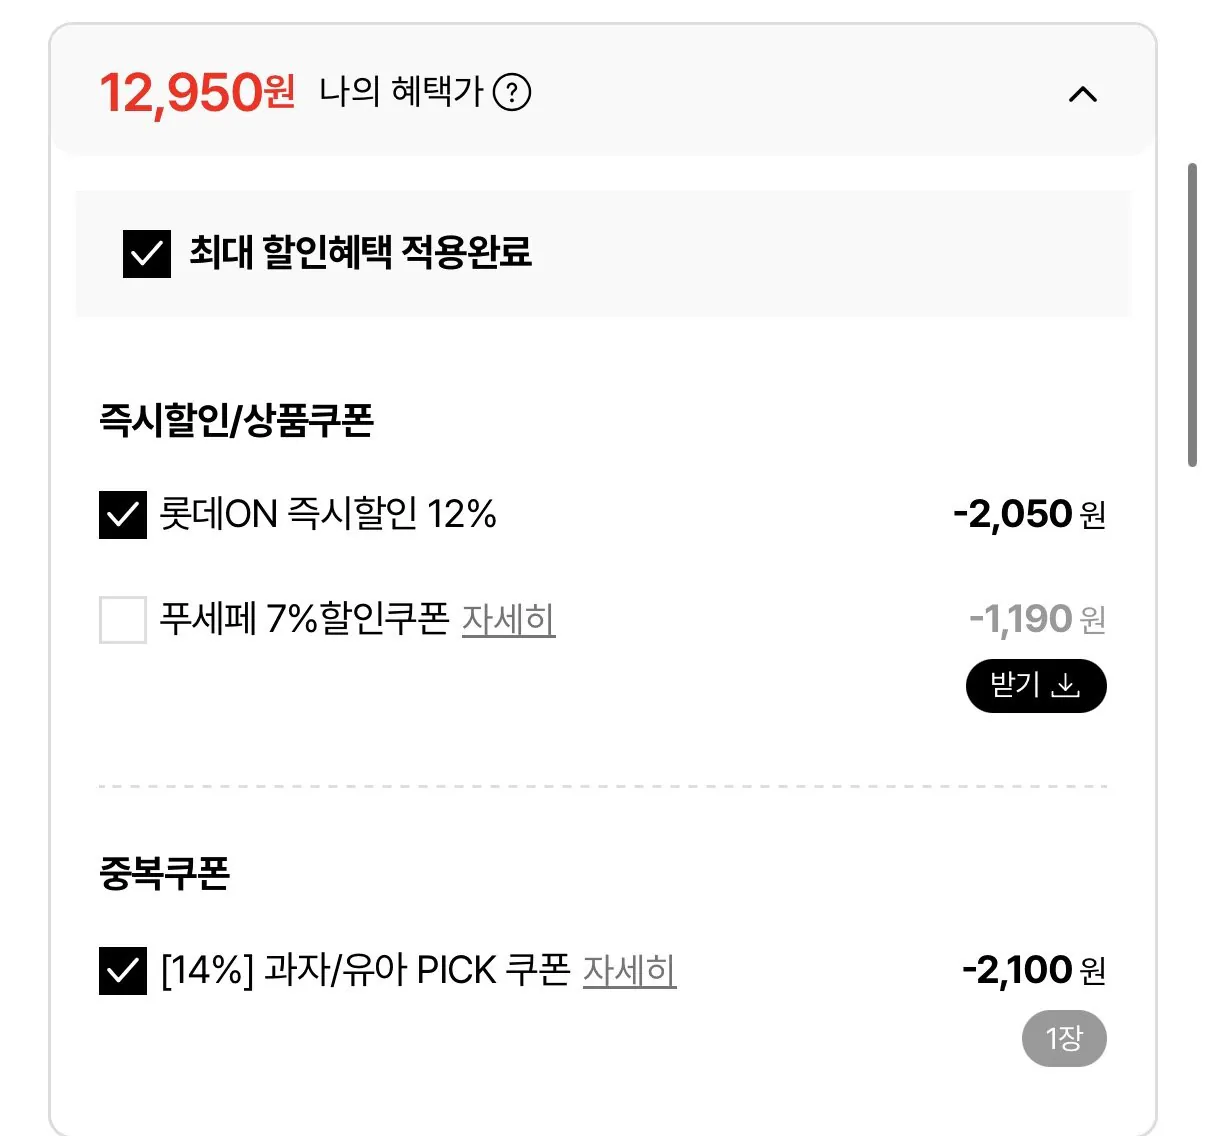Enable 푸세페 7%할인쿠폰 checkbox
Viewport: 1206px width, 1136px height.
pyautogui.click(x=123, y=620)
